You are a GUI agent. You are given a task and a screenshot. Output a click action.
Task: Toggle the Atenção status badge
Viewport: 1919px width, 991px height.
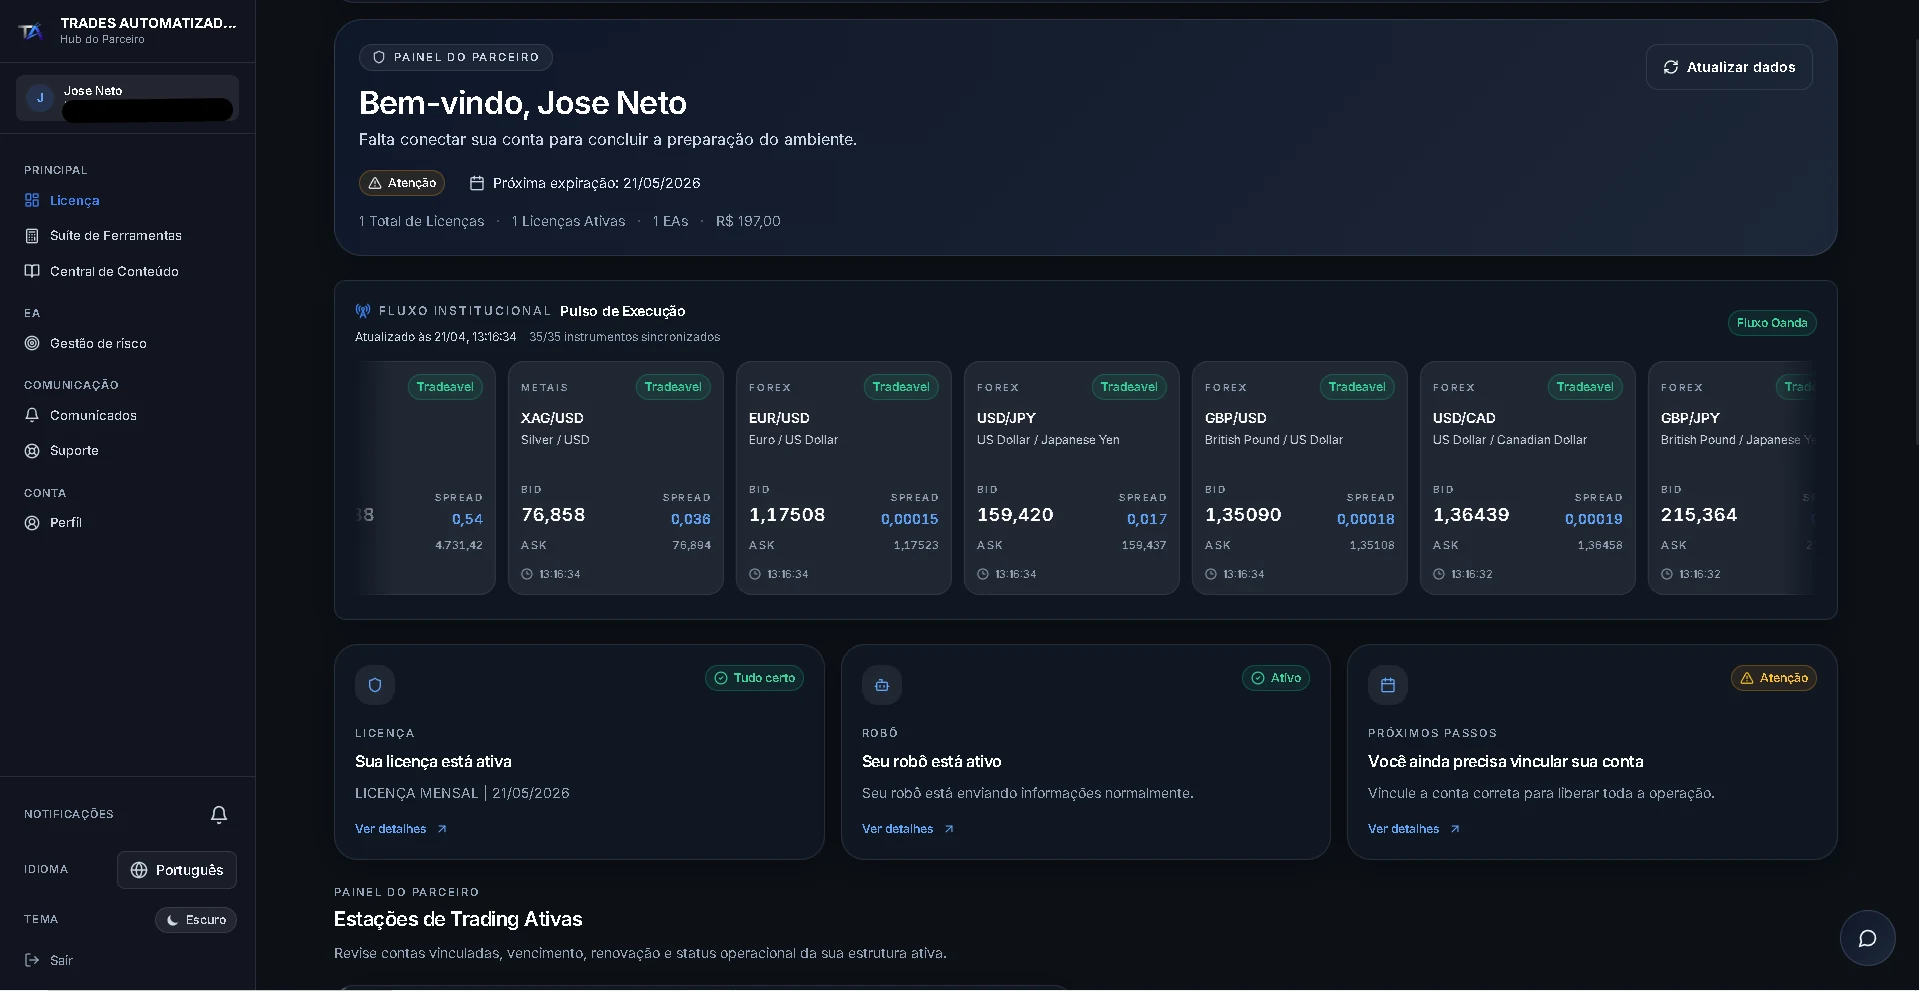coord(401,183)
